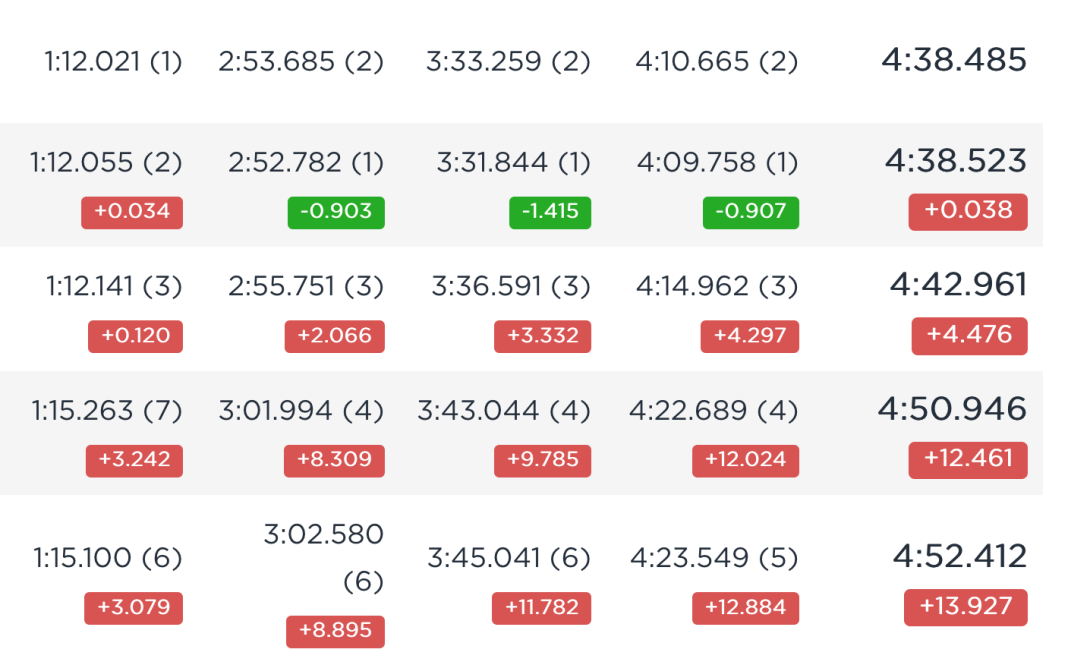Click the +4.476 gap badge

pyautogui.click(x=969, y=336)
